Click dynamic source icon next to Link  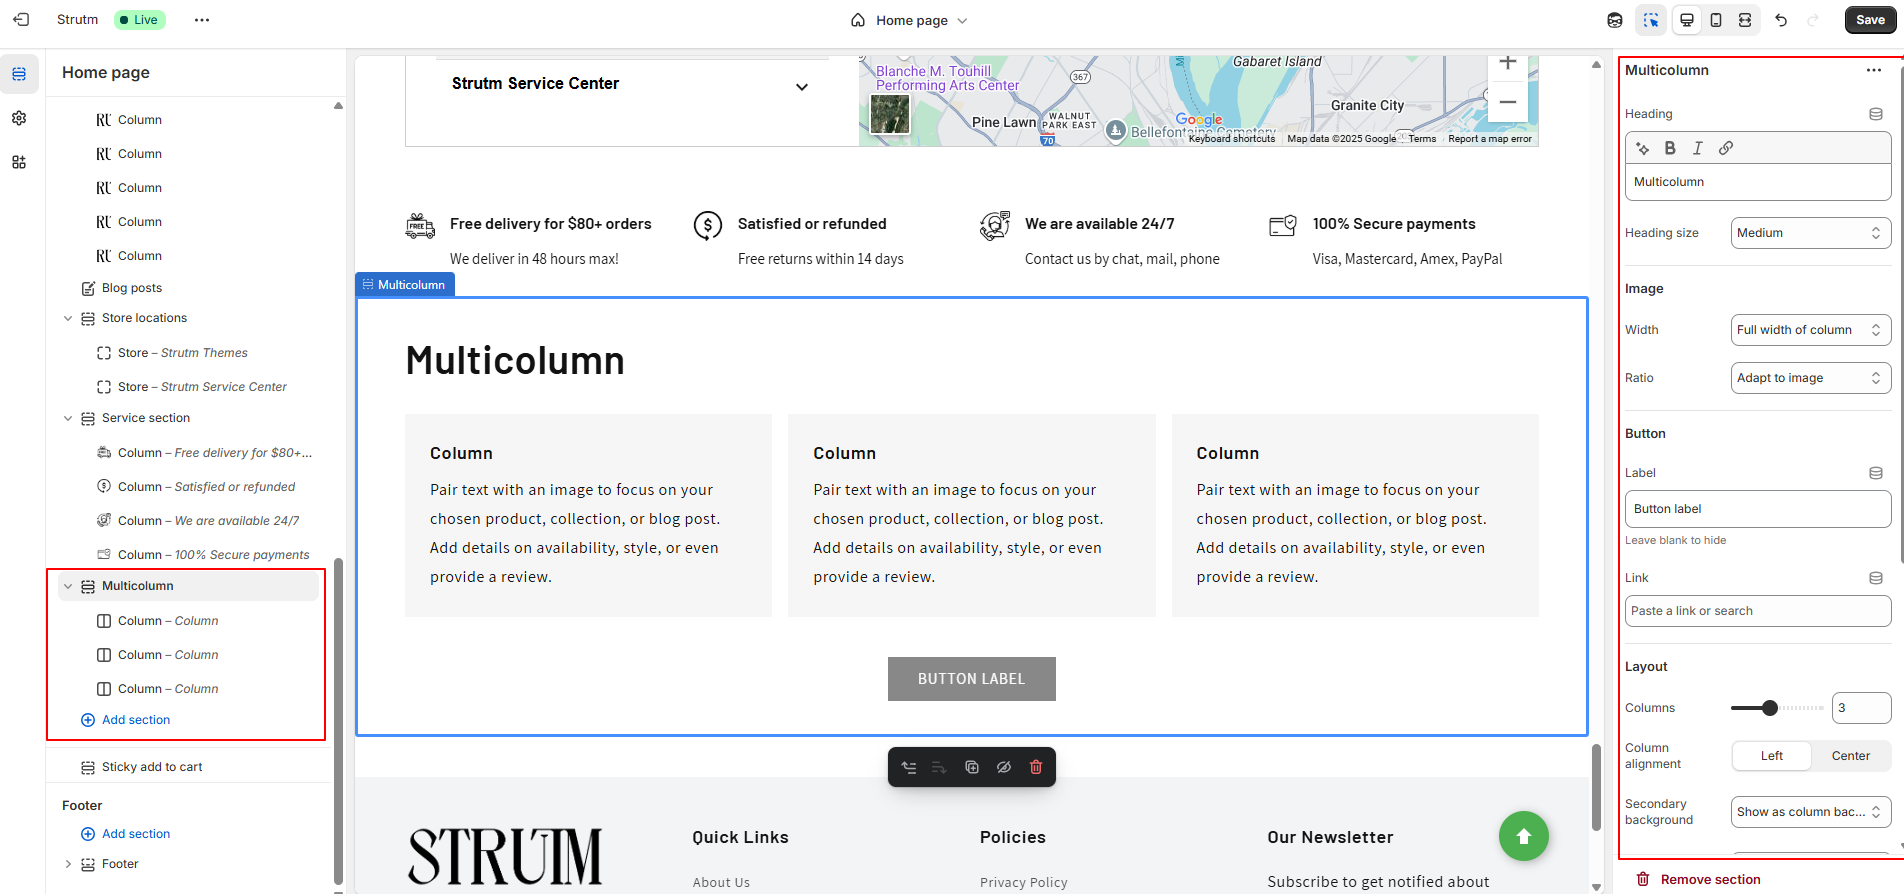1876,578
